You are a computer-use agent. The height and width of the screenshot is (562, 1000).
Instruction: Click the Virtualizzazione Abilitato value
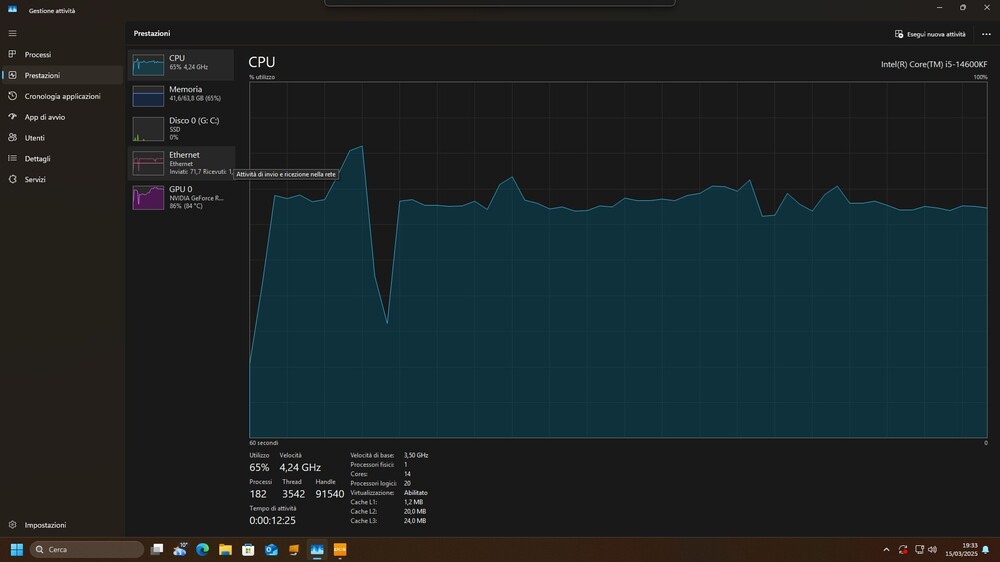pyautogui.click(x=415, y=492)
